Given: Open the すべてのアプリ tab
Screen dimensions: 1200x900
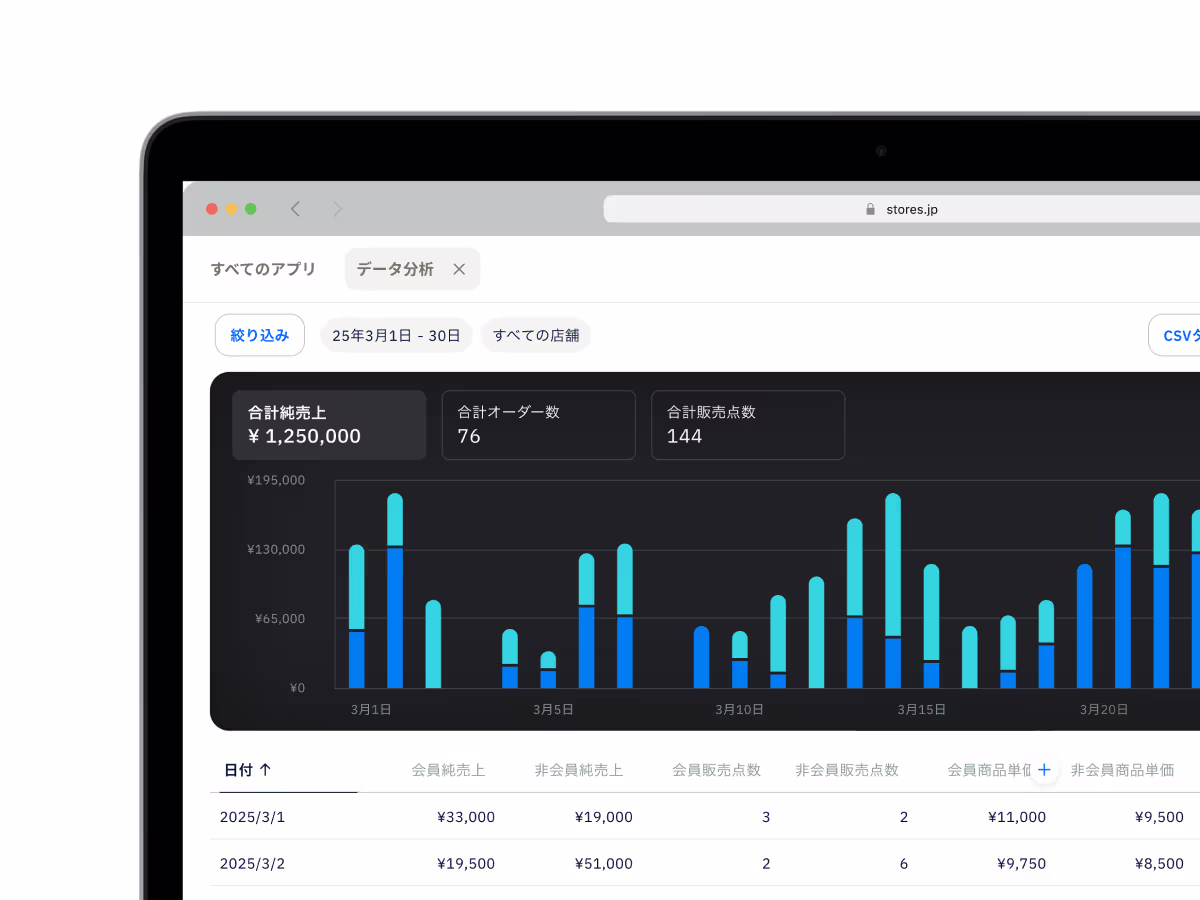Looking at the screenshot, I should pyautogui.click(x=263, y=269).
